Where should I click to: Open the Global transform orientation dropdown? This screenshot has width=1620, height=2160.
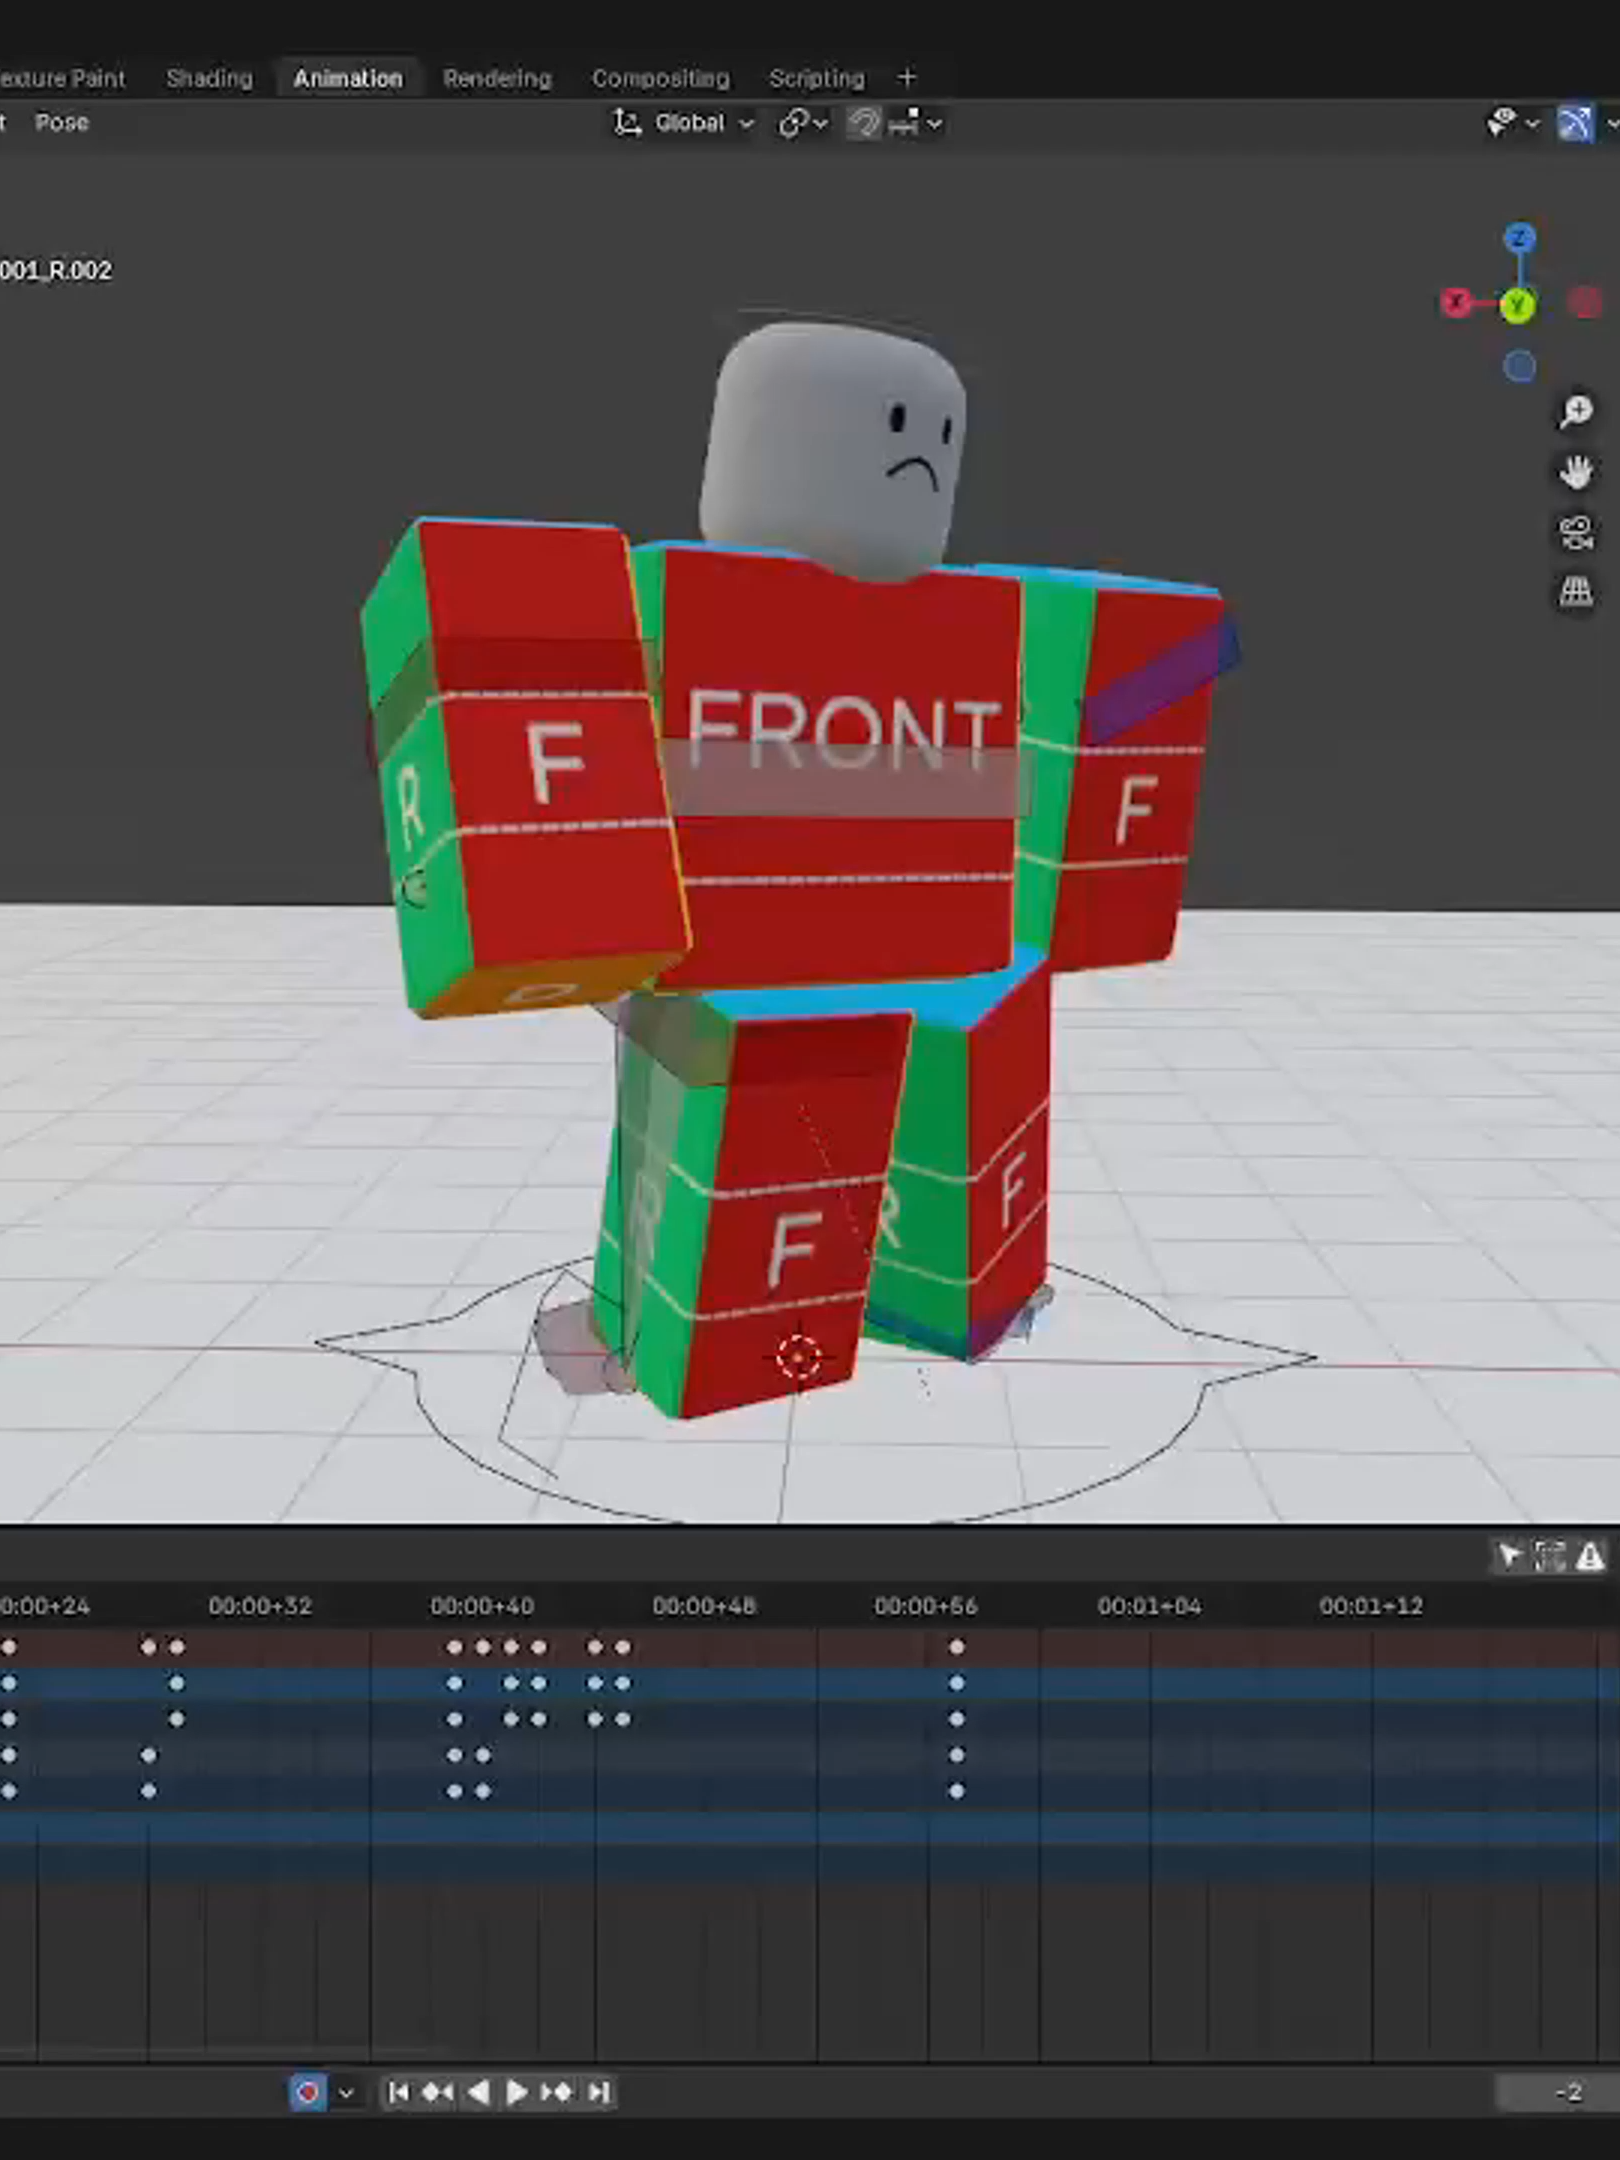(x=684, y=123)
